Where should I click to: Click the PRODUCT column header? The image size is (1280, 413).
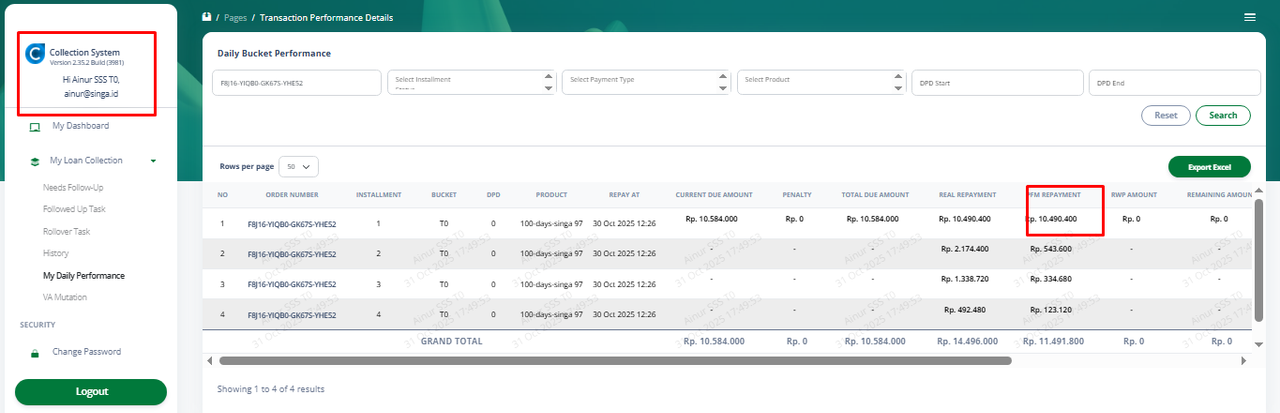click(x=551, y=195)
